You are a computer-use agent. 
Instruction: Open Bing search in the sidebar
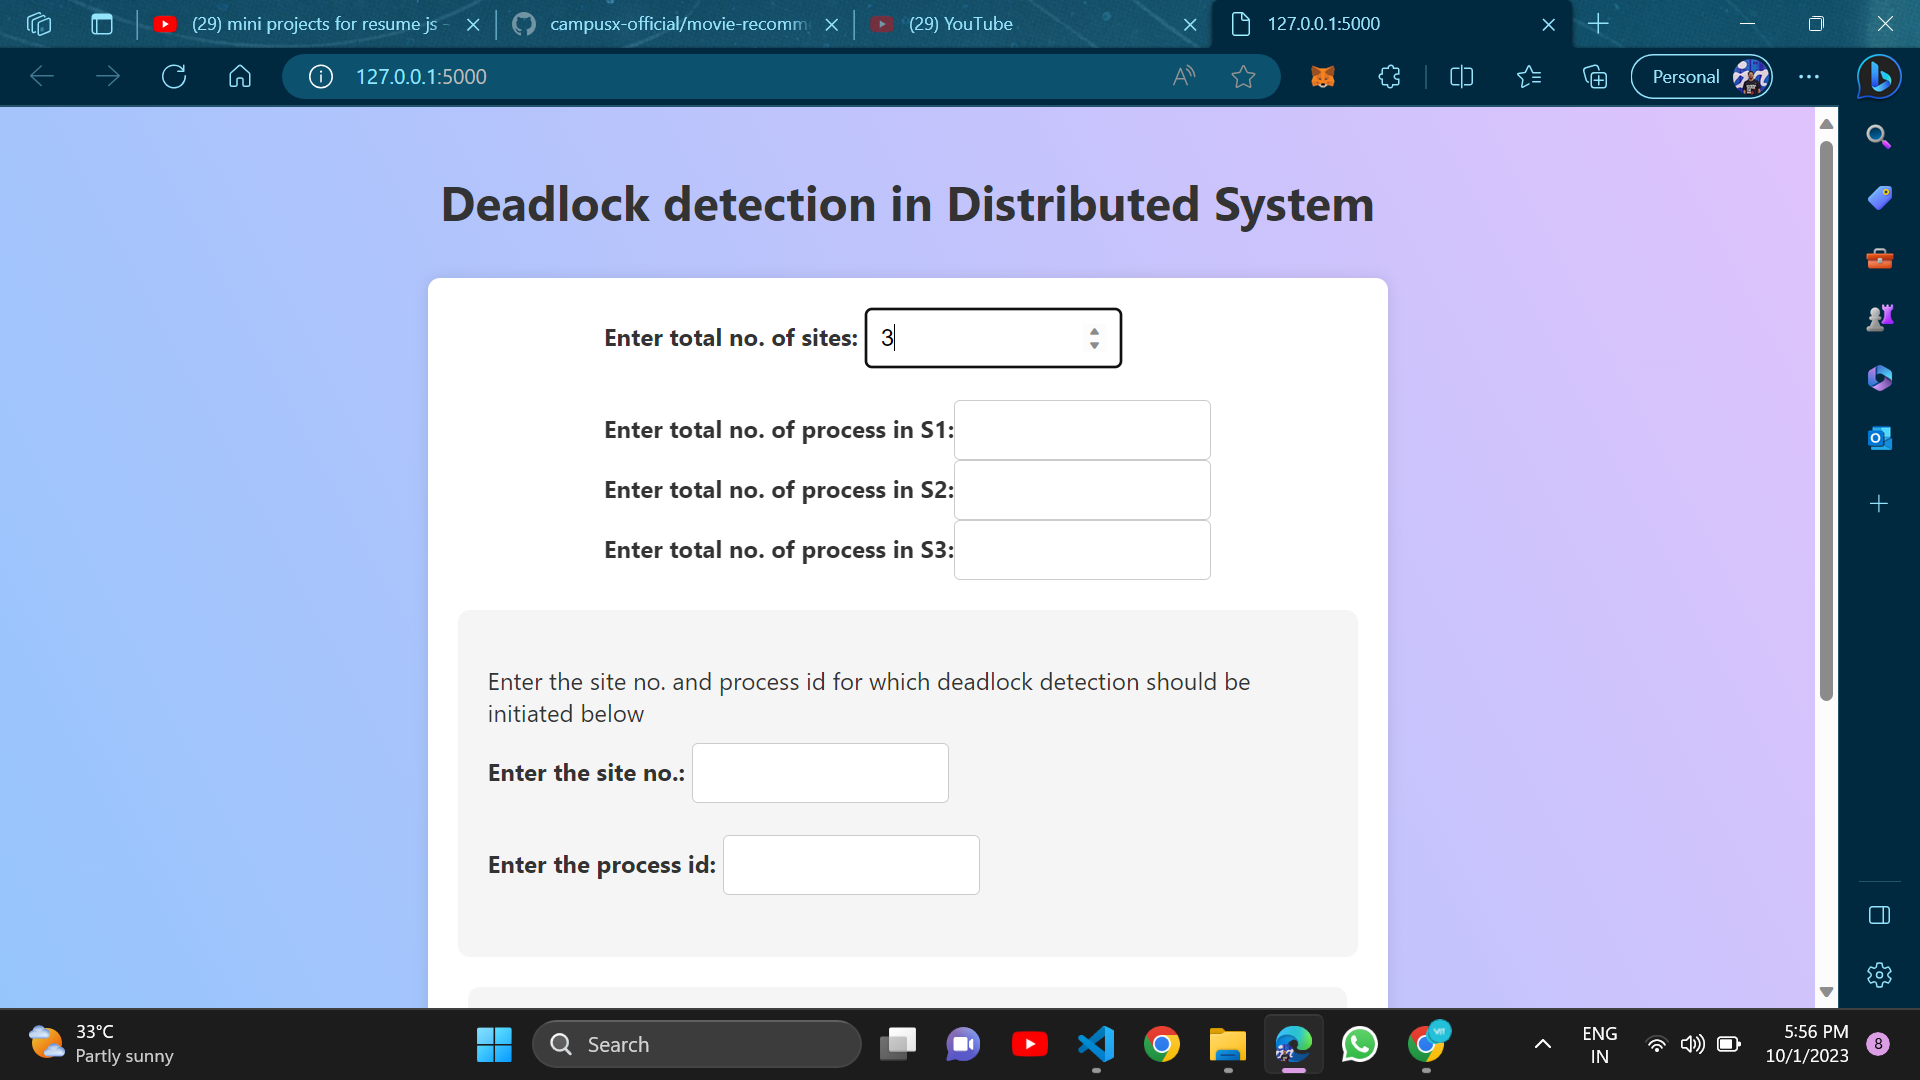click(x=1879, y=136)
